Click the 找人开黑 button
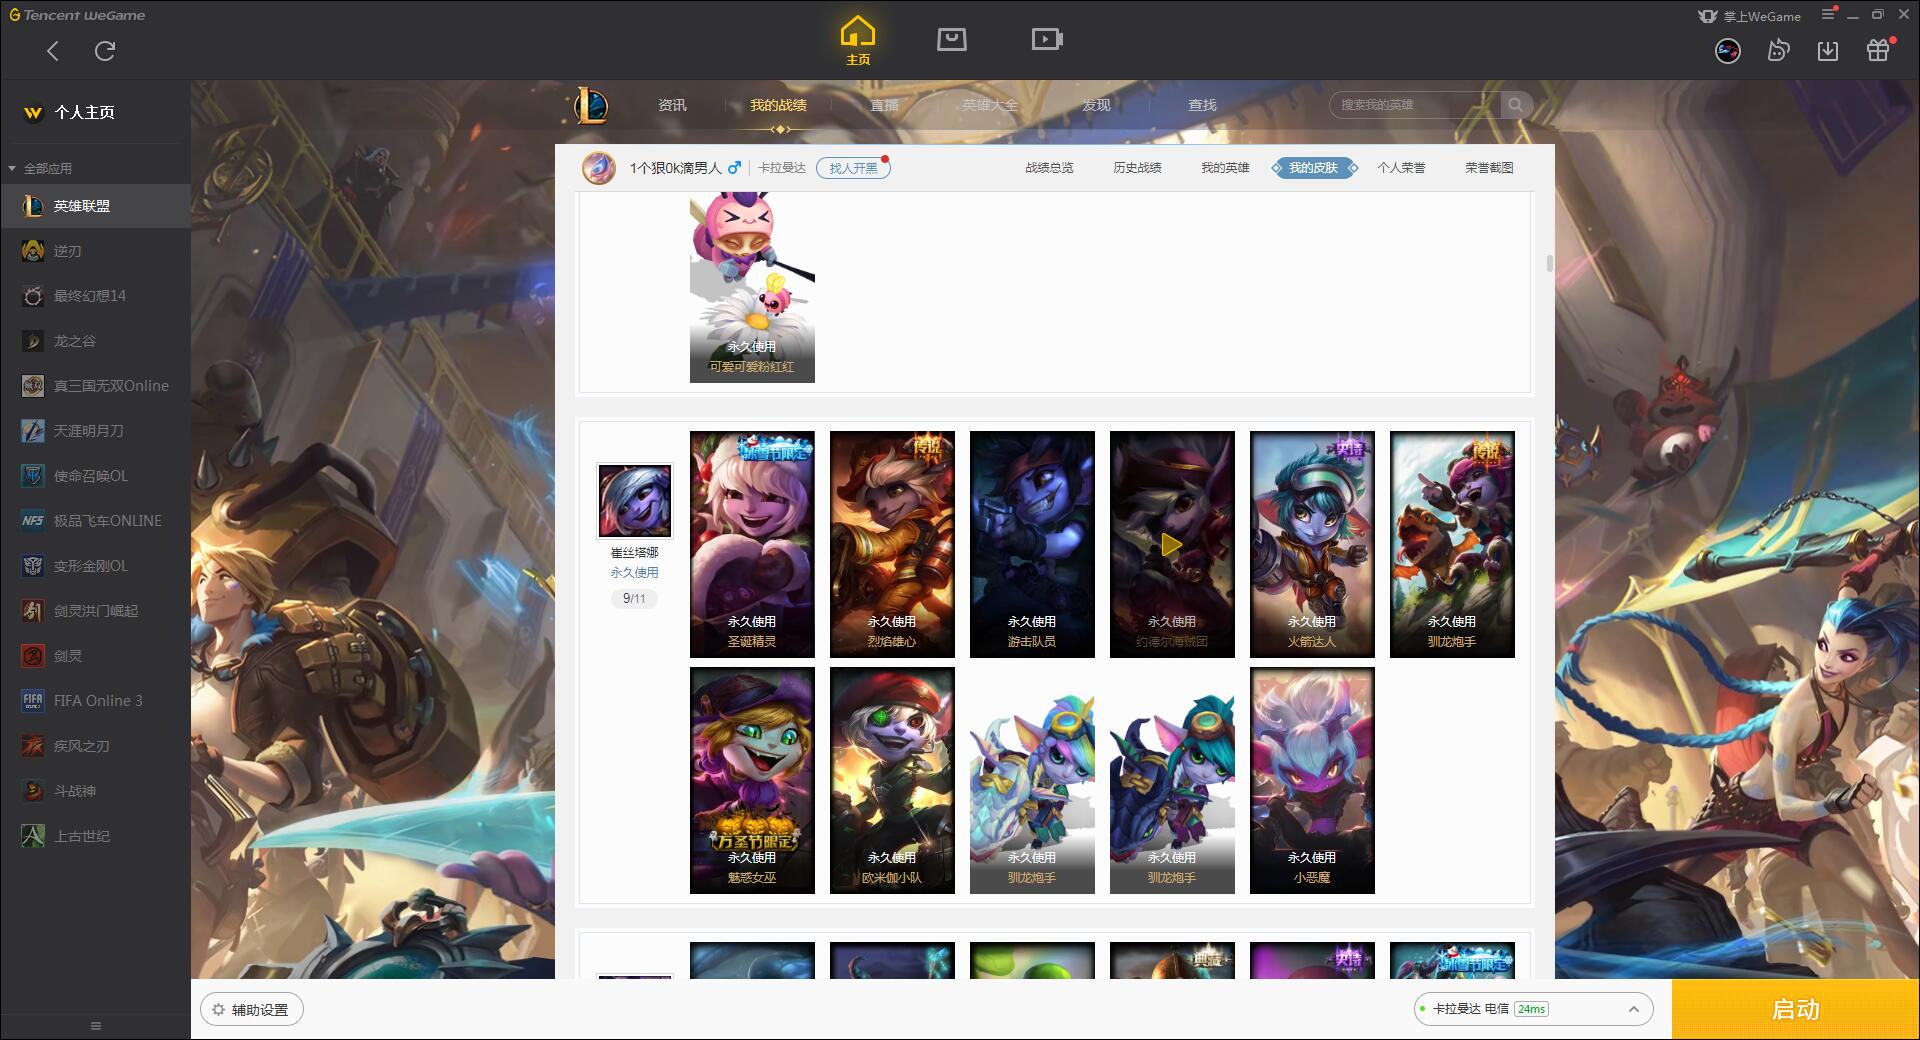This screenshot has width=1920, height=1040. pos(853,168)
